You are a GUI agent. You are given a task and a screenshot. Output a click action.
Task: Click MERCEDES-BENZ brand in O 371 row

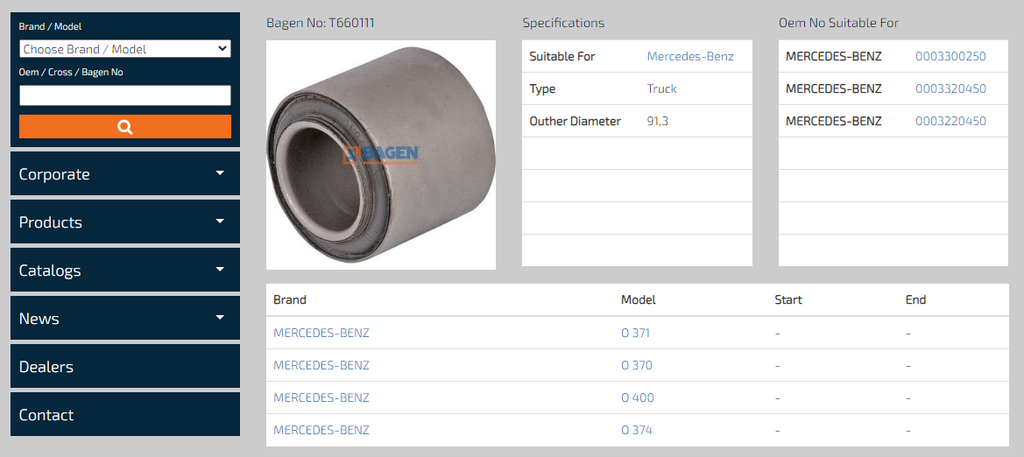[x=321, y=333]
